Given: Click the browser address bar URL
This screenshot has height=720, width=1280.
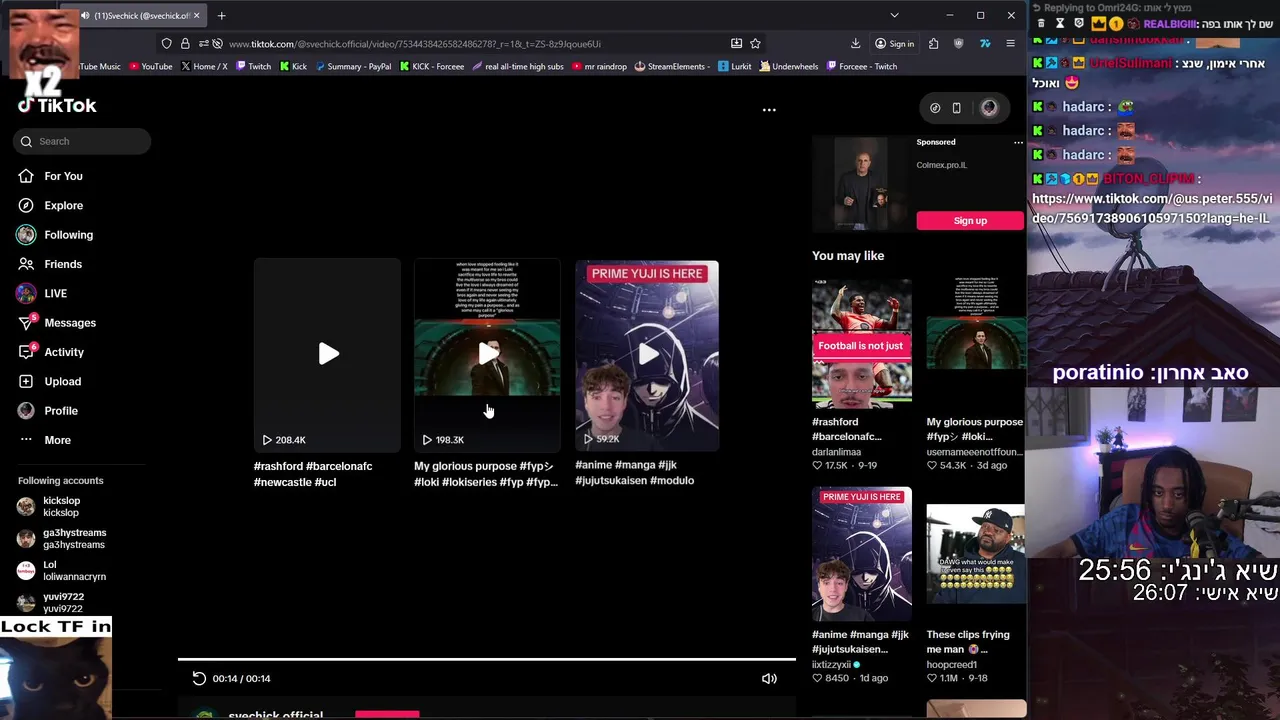Looking at the screenshot, I should (415, 44).
